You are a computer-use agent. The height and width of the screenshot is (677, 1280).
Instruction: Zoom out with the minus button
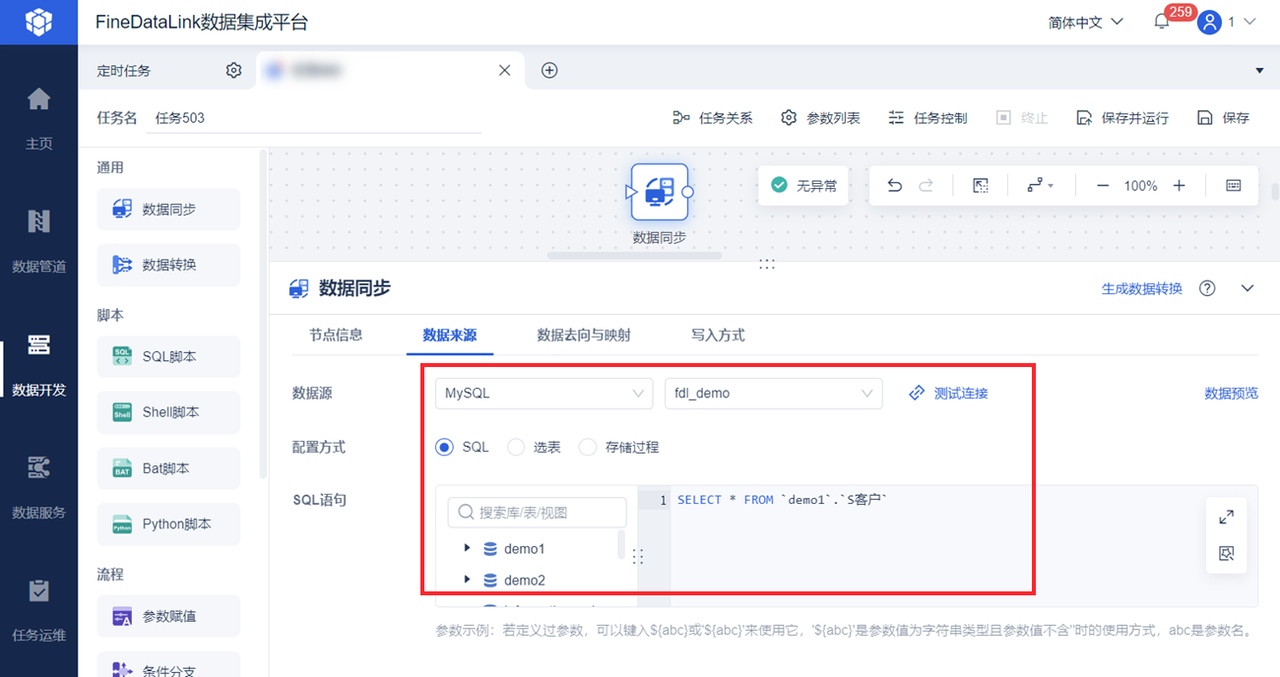click(x=1103, y=186)
